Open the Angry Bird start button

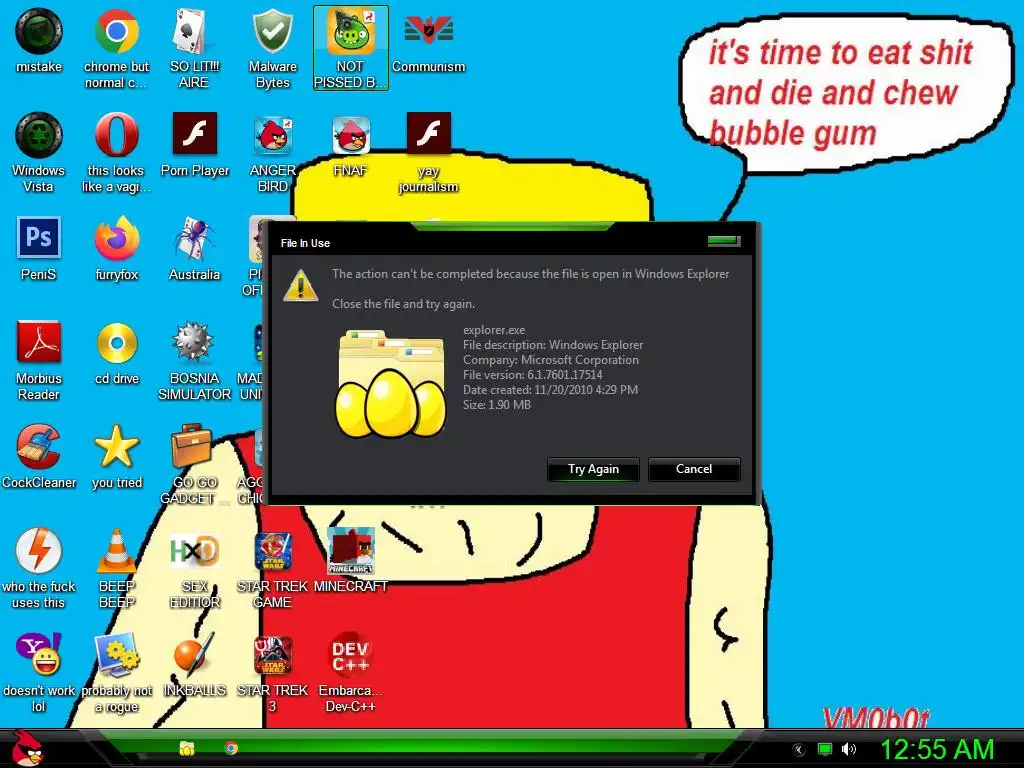pyautogui.click(x=27, y=748)
